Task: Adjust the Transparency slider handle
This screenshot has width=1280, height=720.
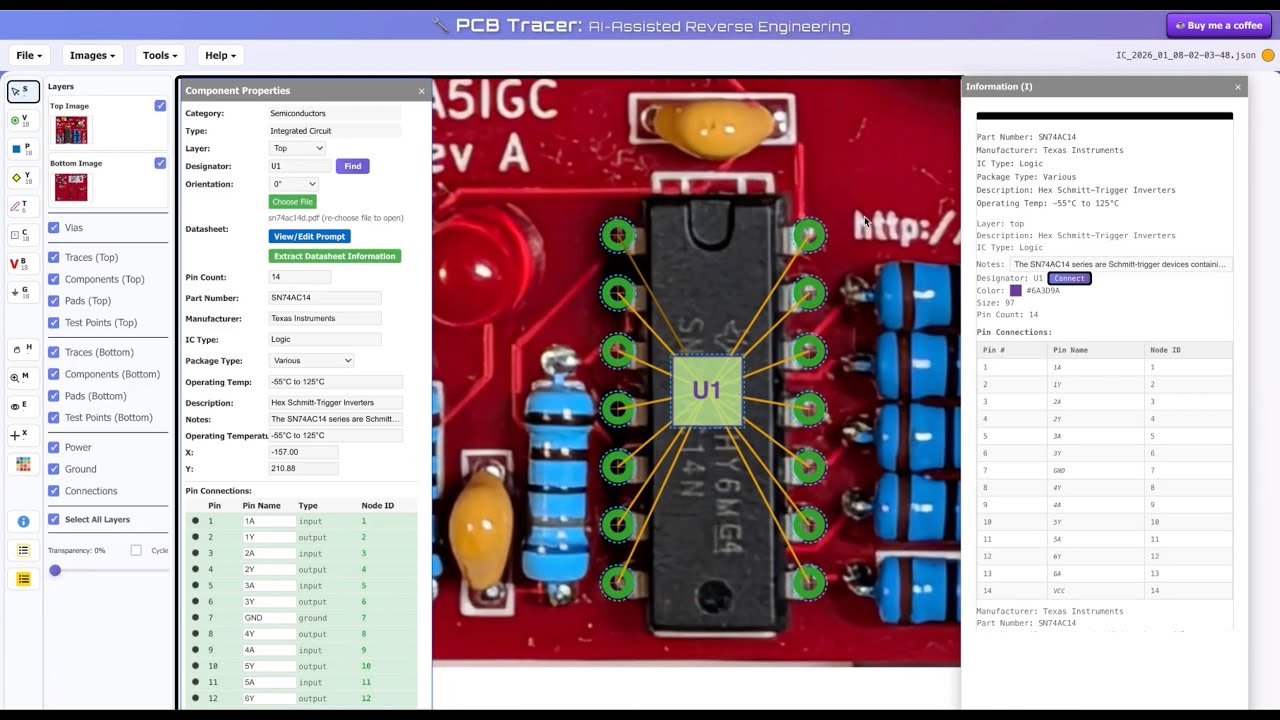Action: [x=55, y=570]
